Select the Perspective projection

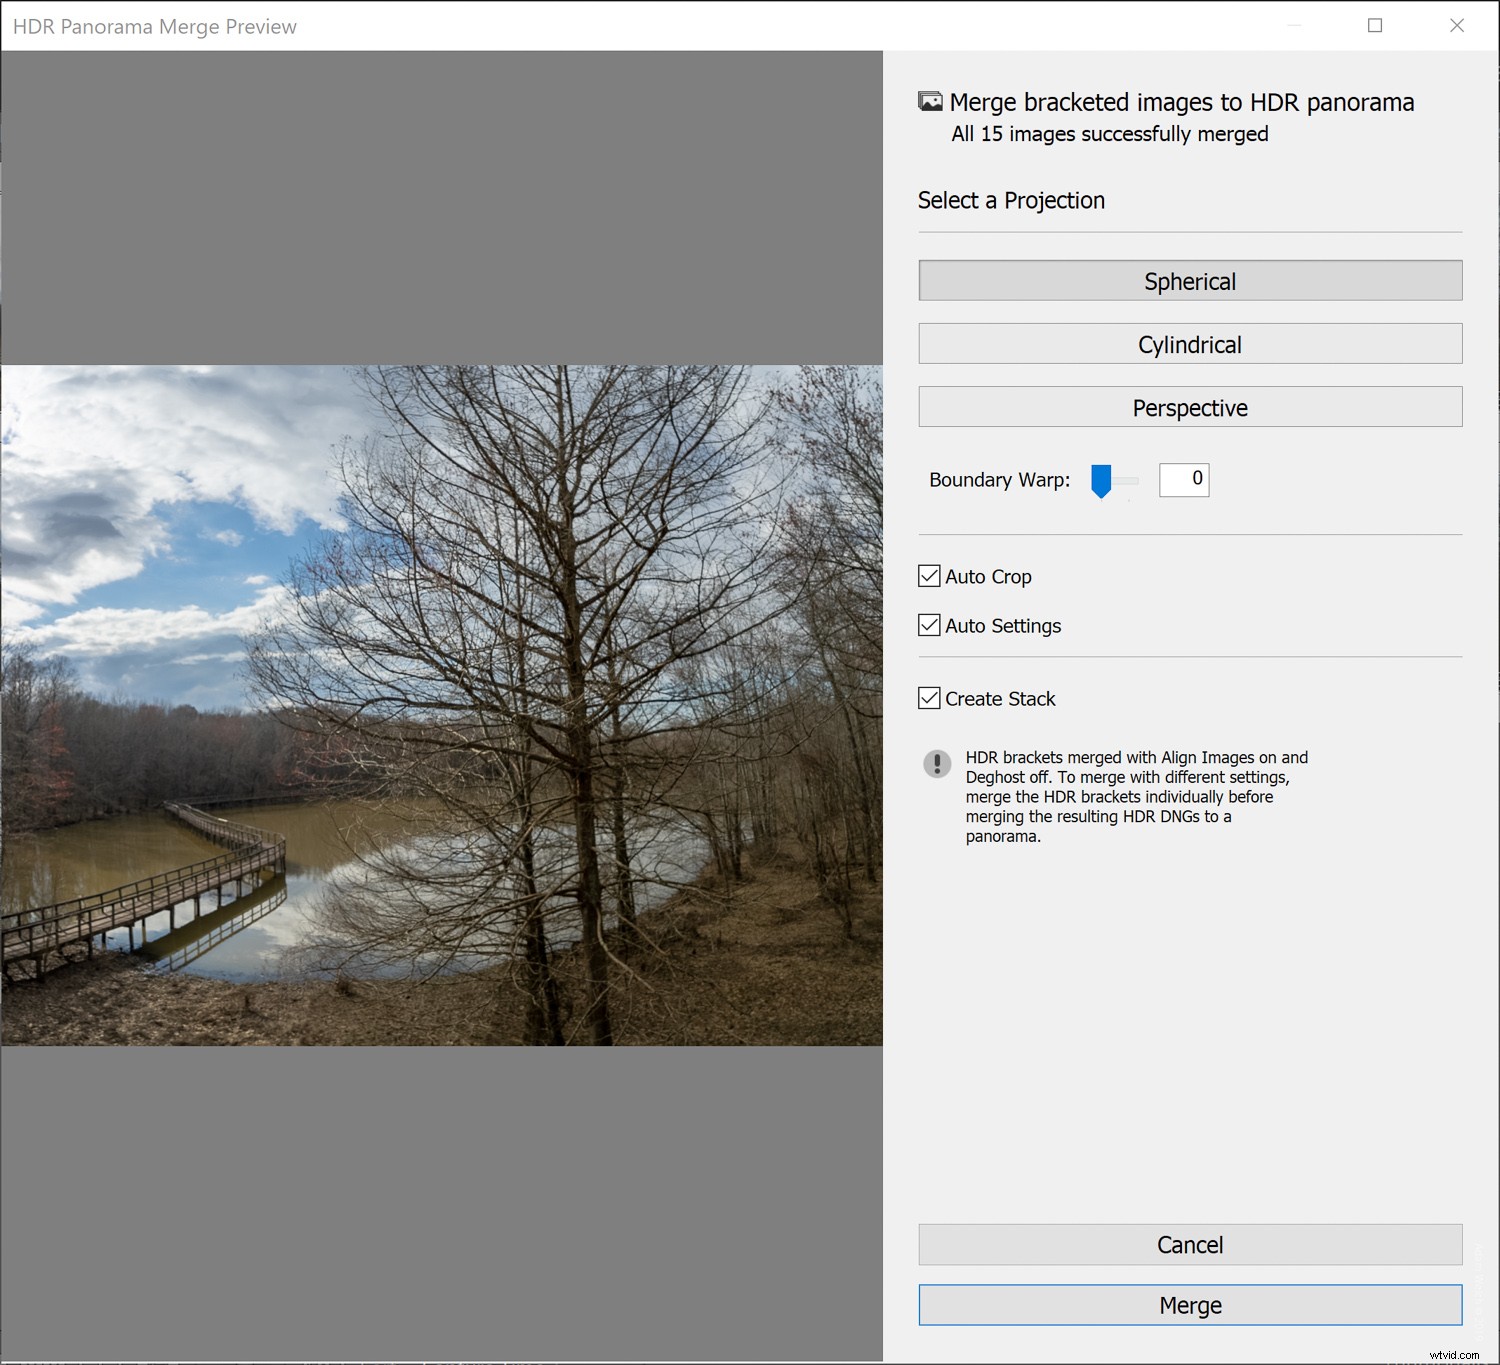pyautogui.click(x=1189, y=407)
